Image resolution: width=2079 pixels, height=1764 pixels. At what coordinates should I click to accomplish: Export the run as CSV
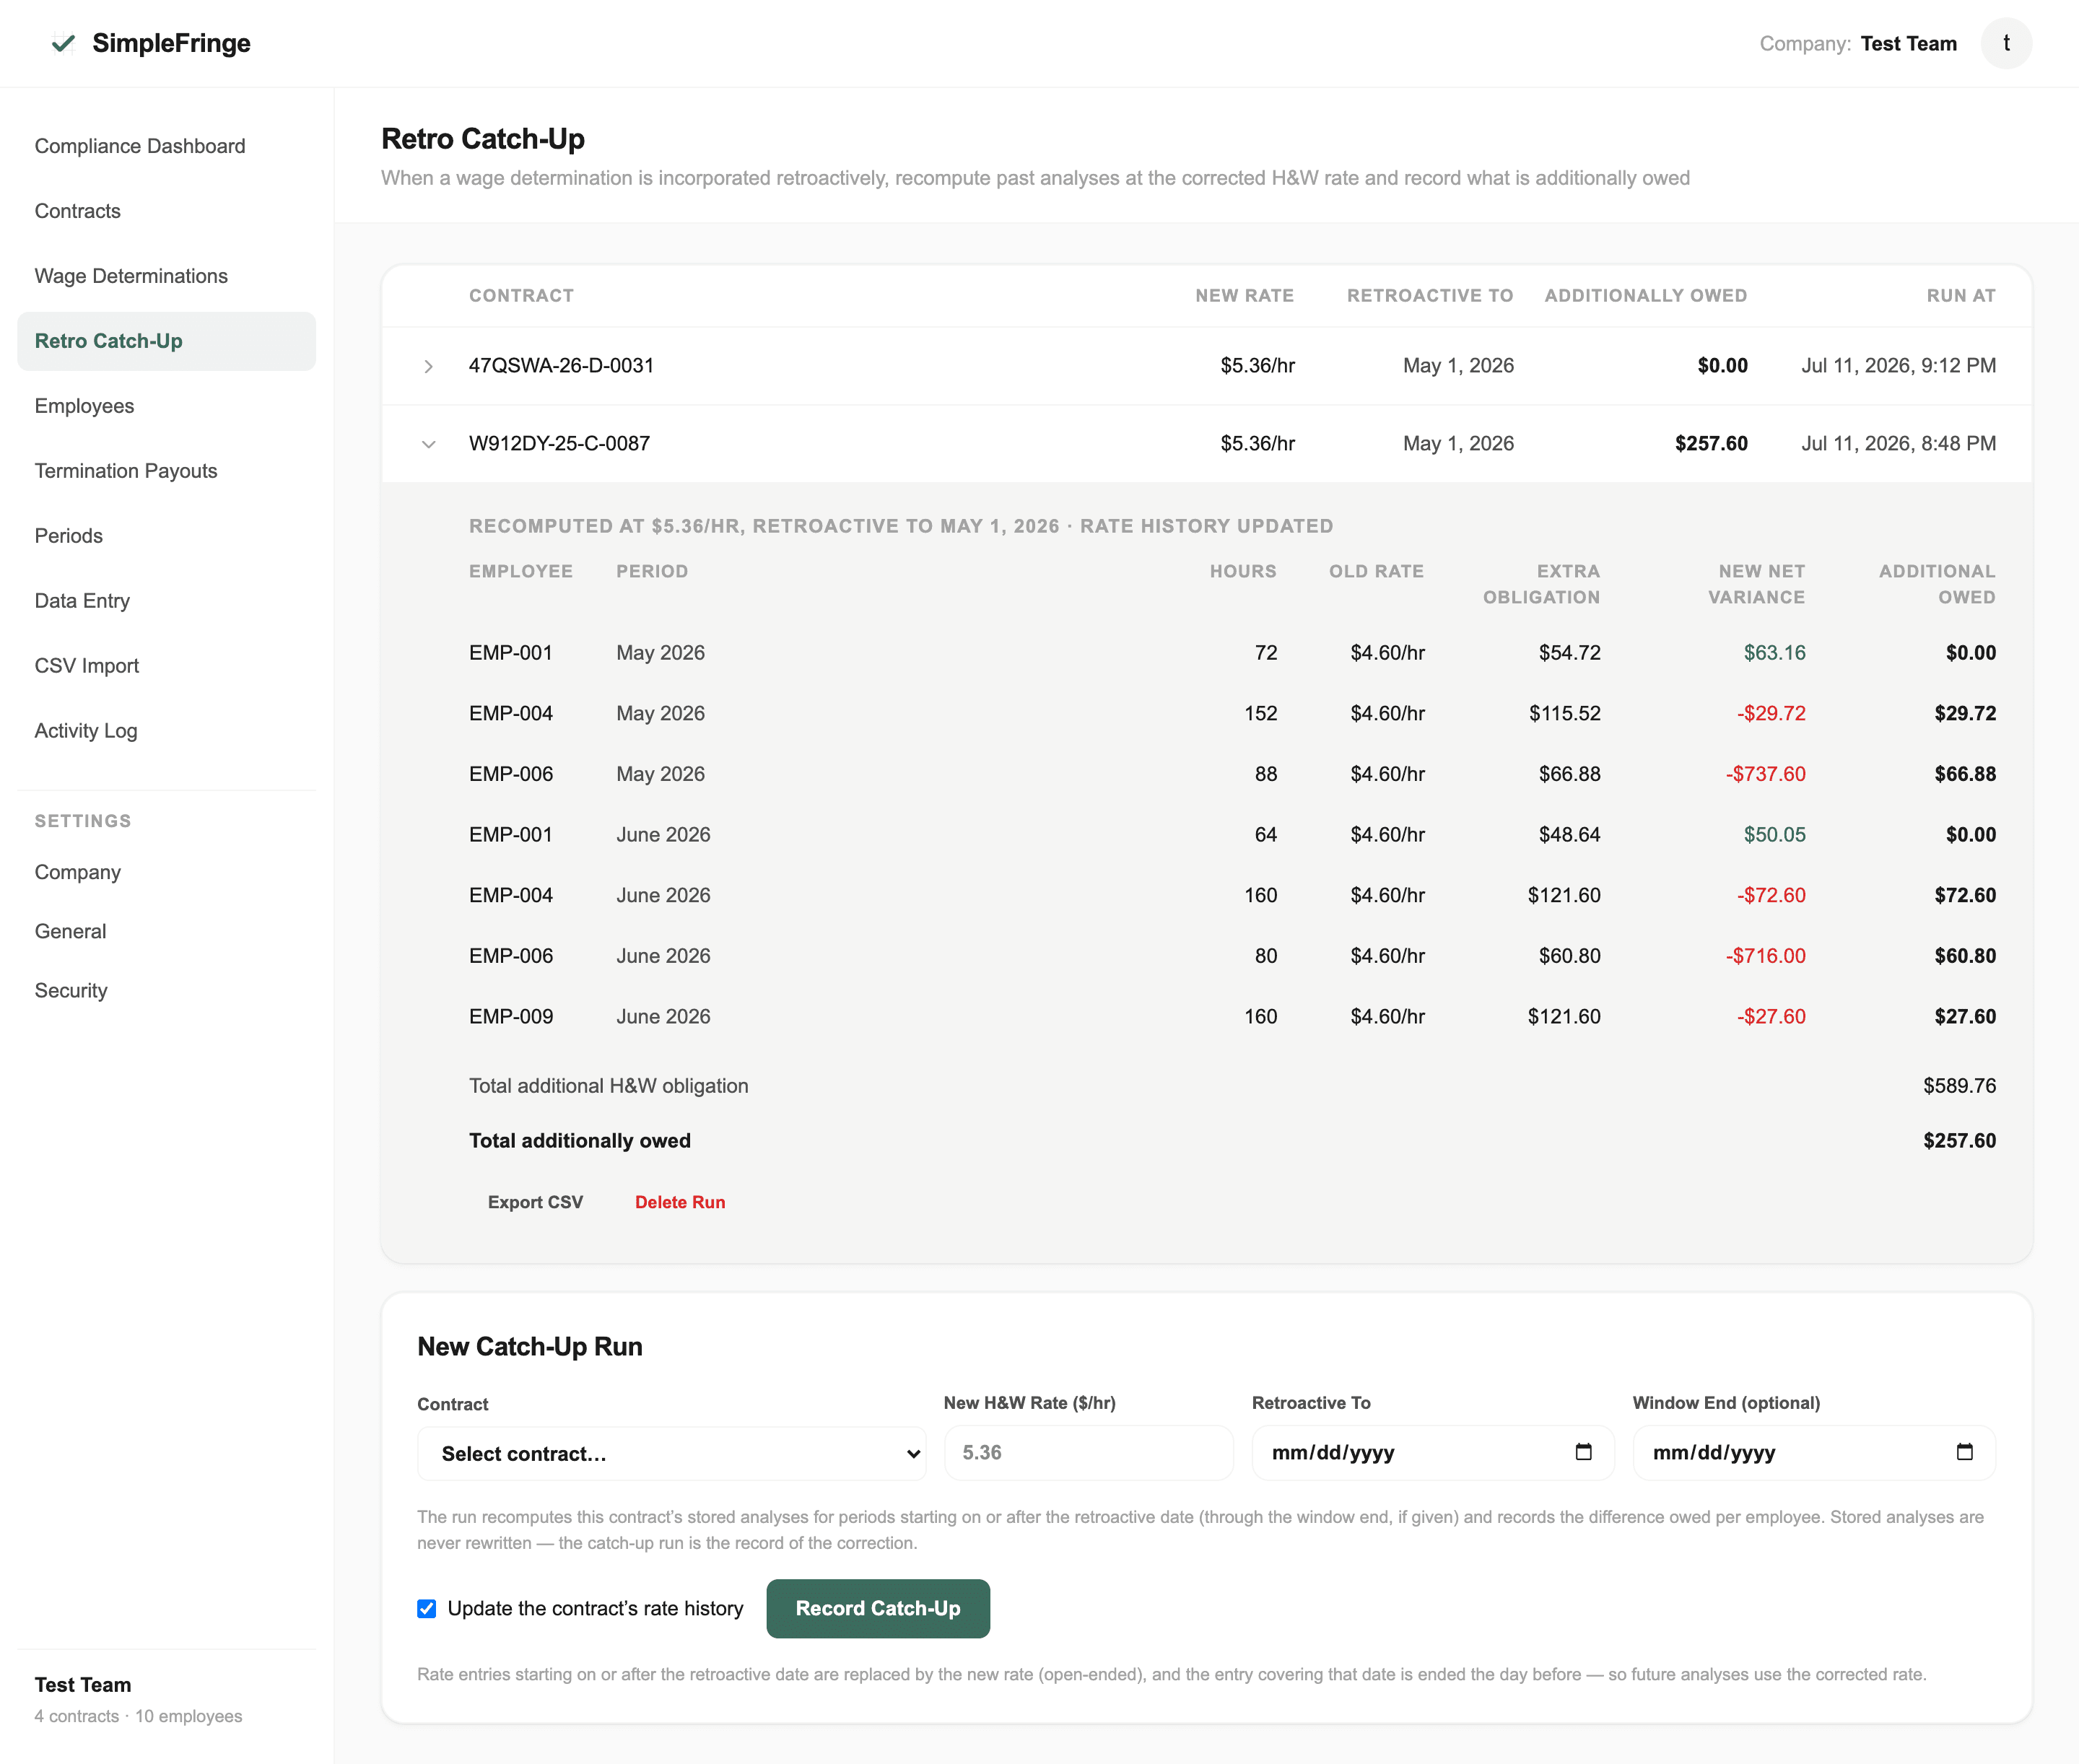pyautogui.click(x=535, y=1202)
